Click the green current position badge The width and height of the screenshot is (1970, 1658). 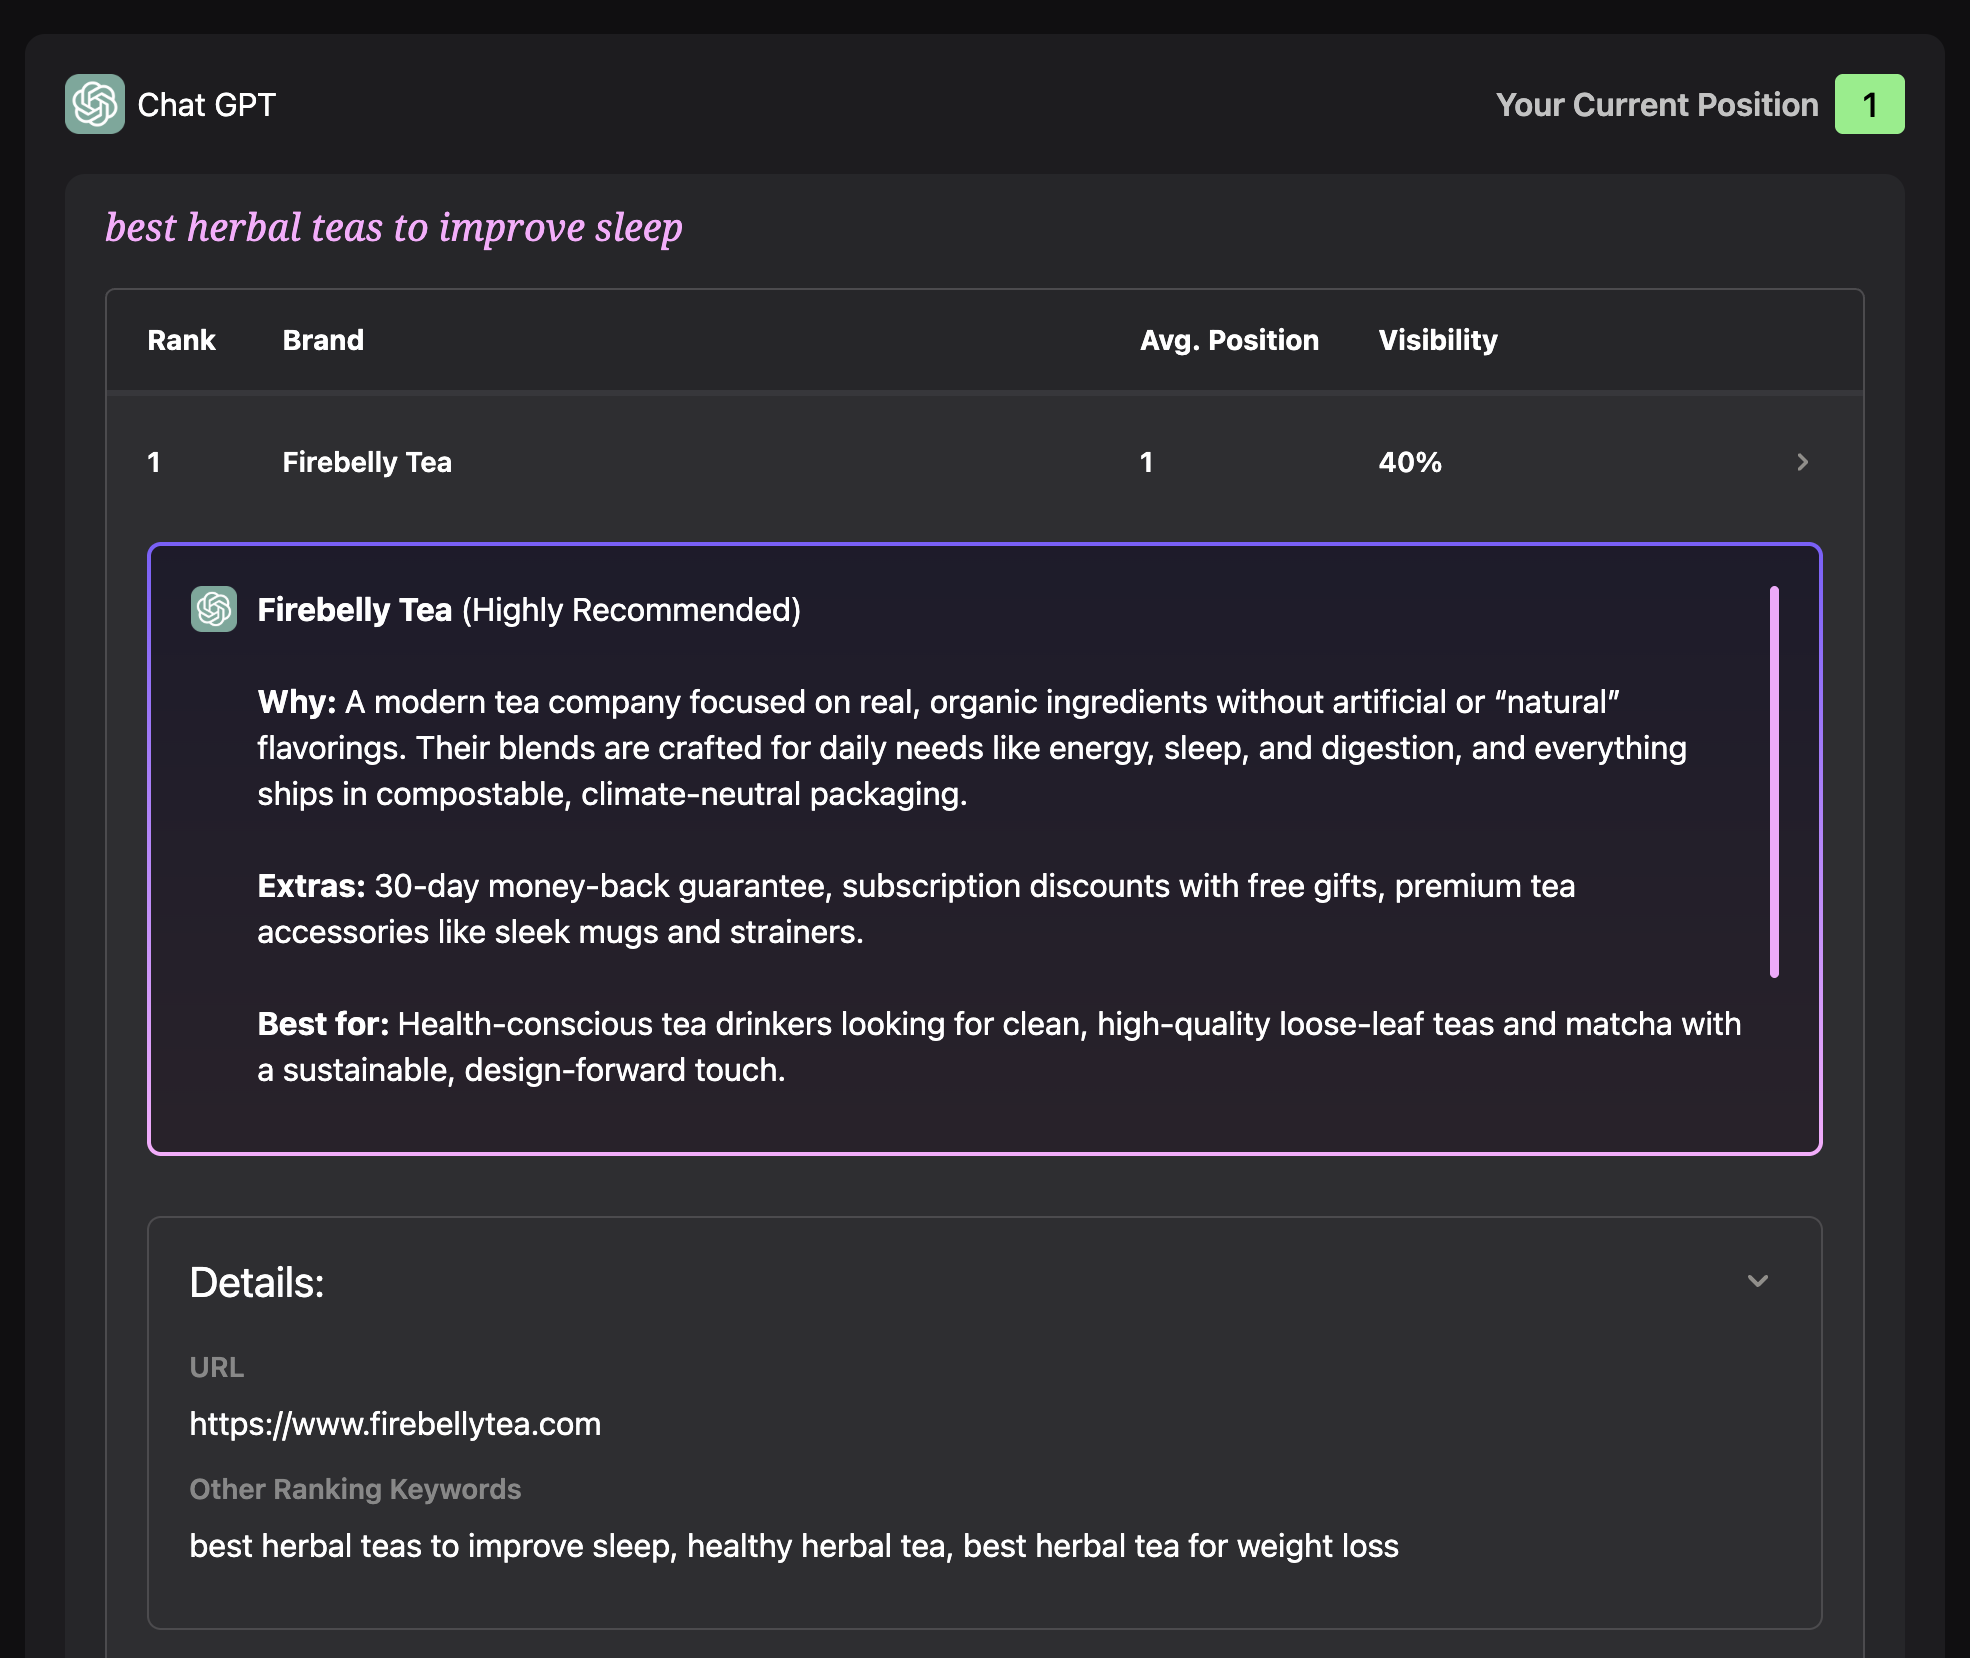(1869, 104)
